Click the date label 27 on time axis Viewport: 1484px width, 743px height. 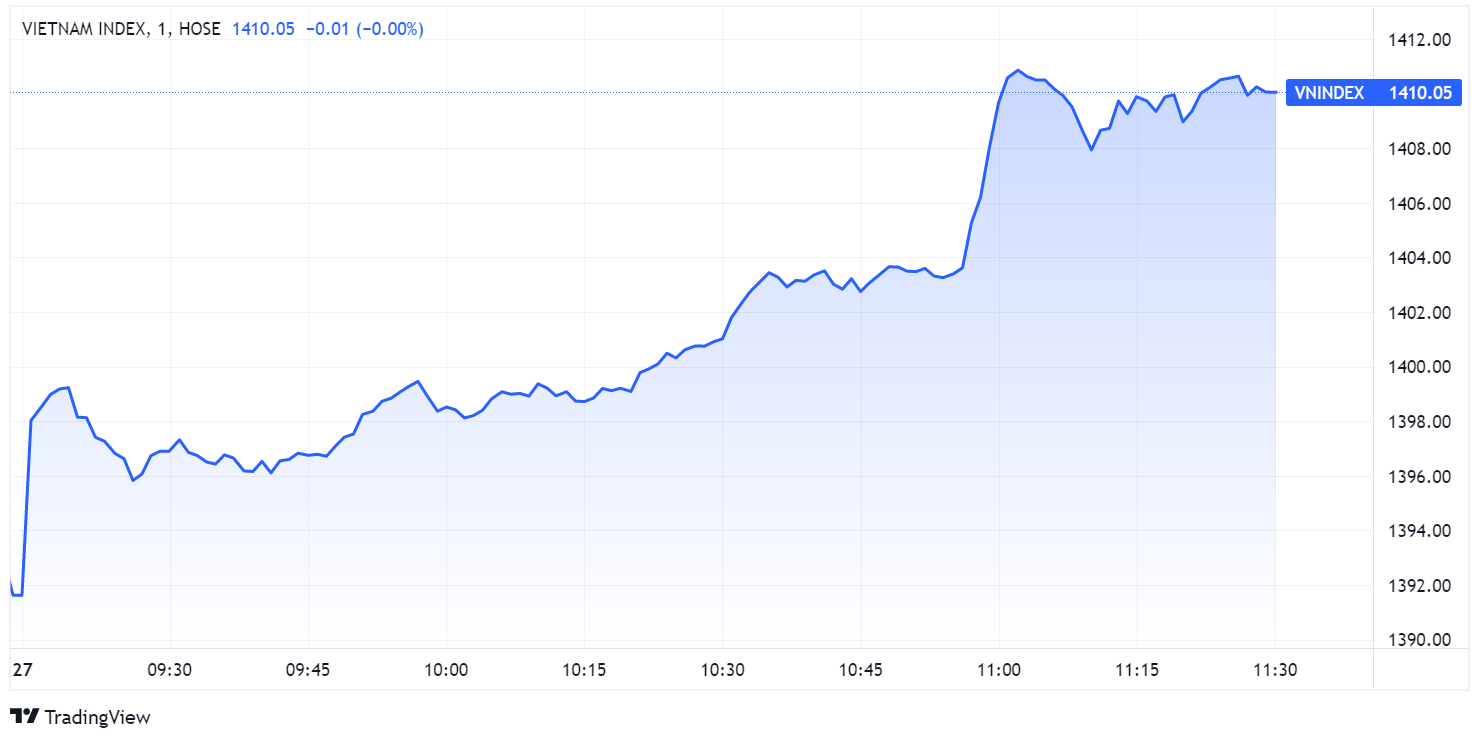tap(20, 670)
